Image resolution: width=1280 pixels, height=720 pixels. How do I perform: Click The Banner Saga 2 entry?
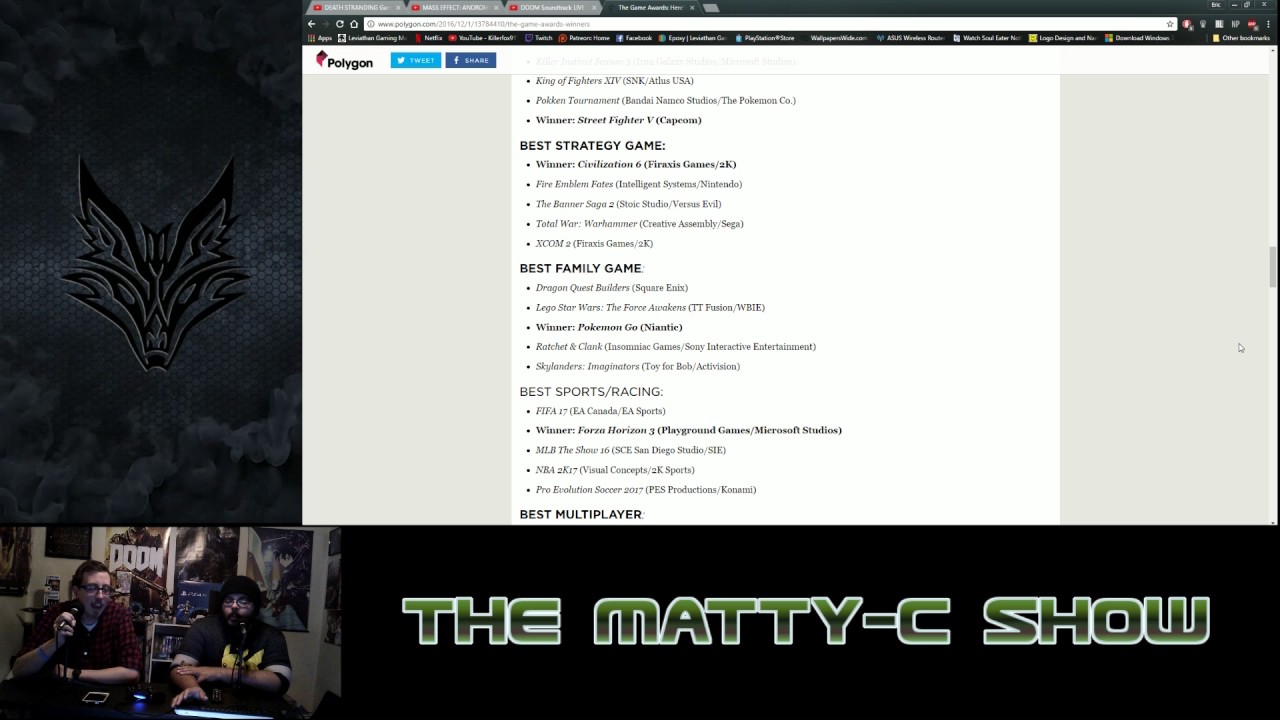pyautogui.click(x=628, y=204)
